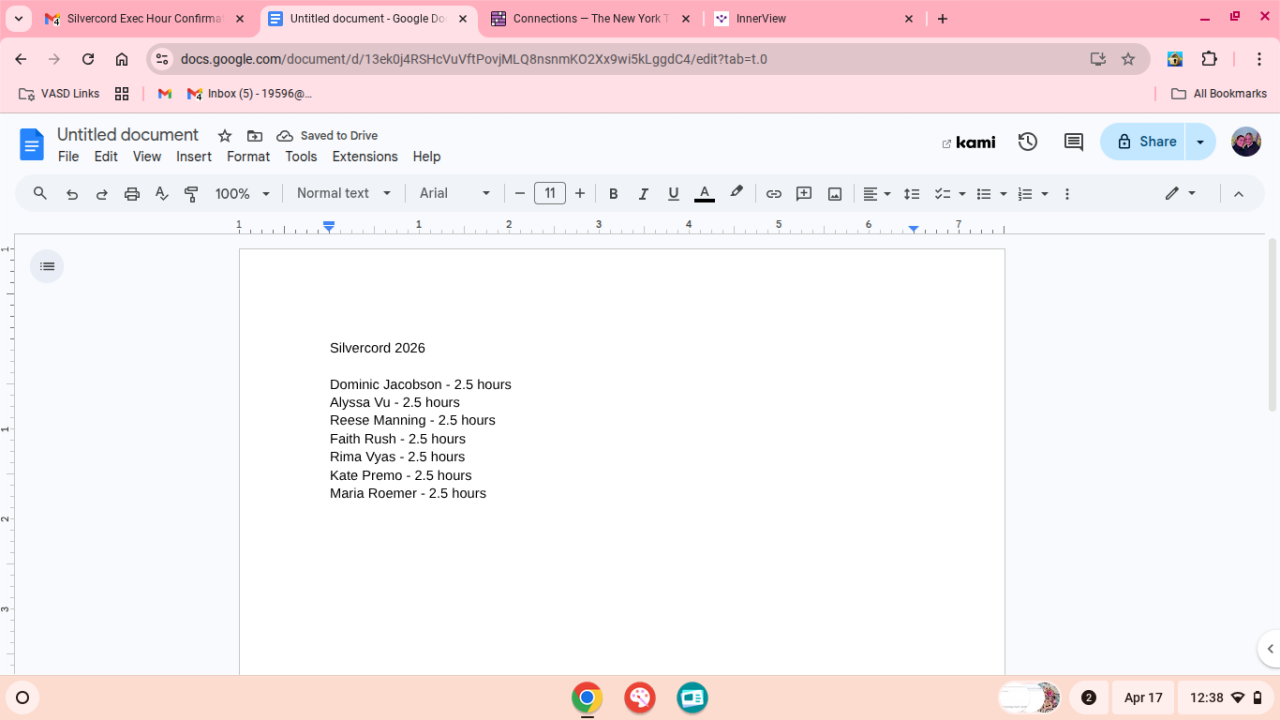Open the Share options dropdown arrow
This screenshot has width=1280, height=720.
tap(1200, 142)
